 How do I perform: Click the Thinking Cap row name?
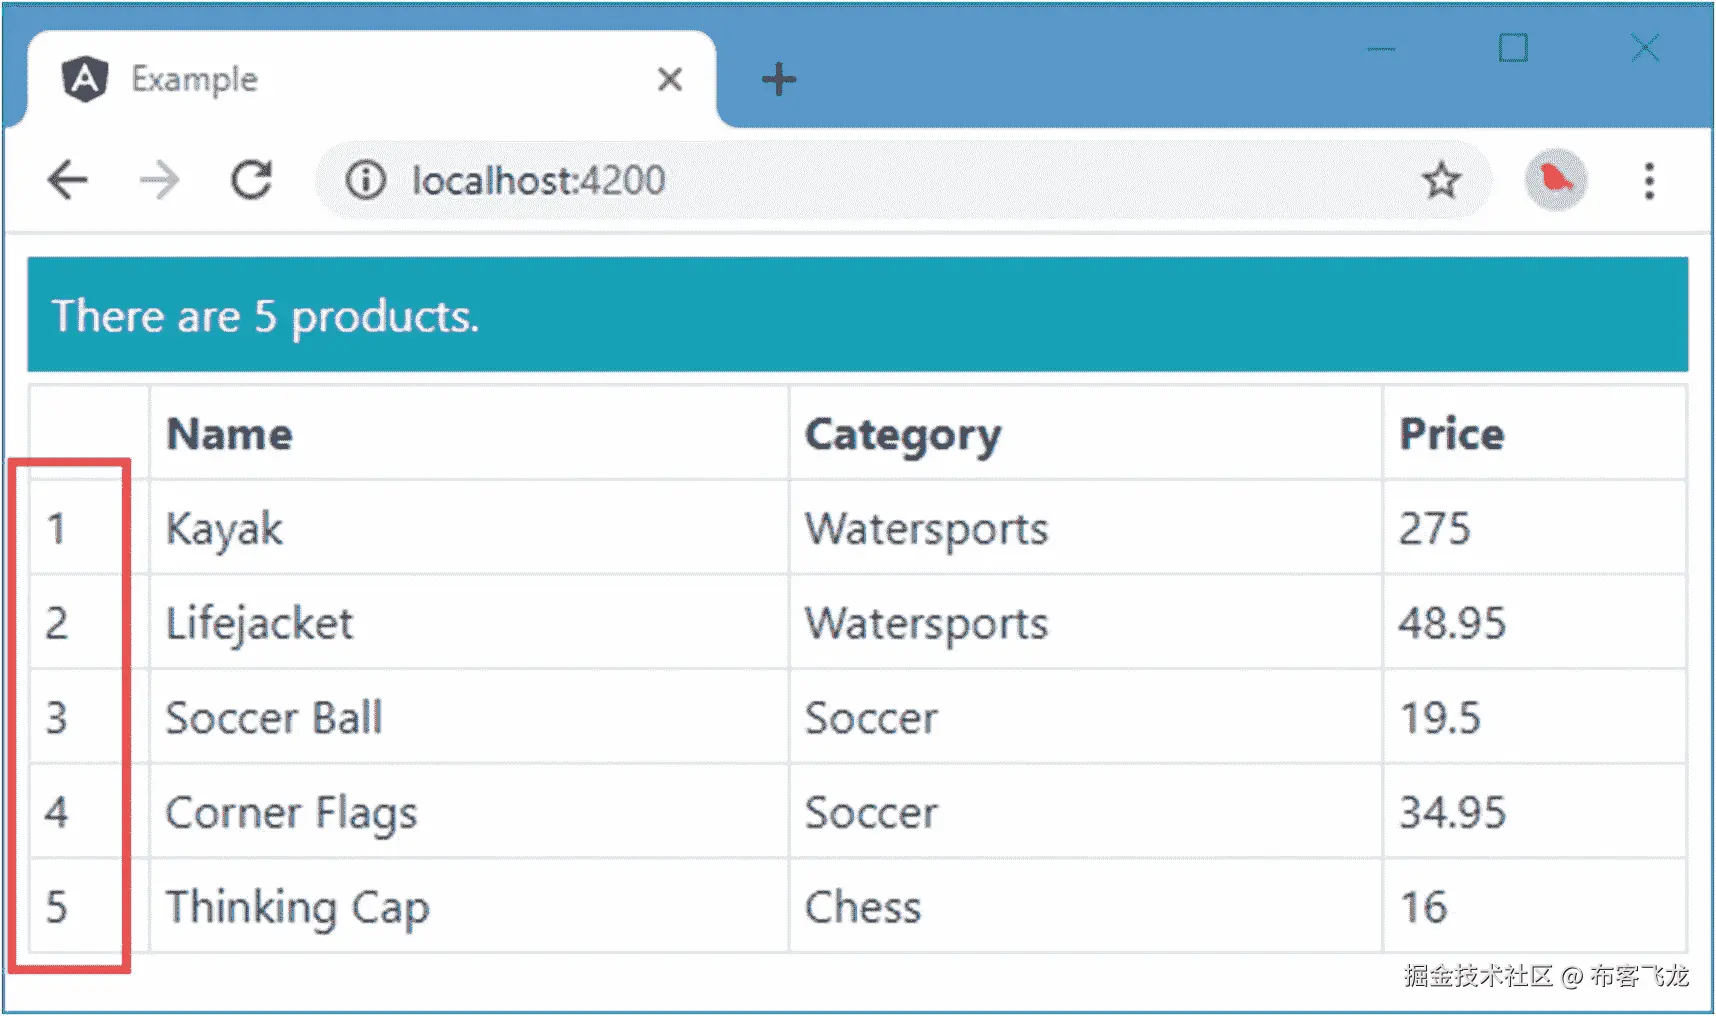[297, 907]
